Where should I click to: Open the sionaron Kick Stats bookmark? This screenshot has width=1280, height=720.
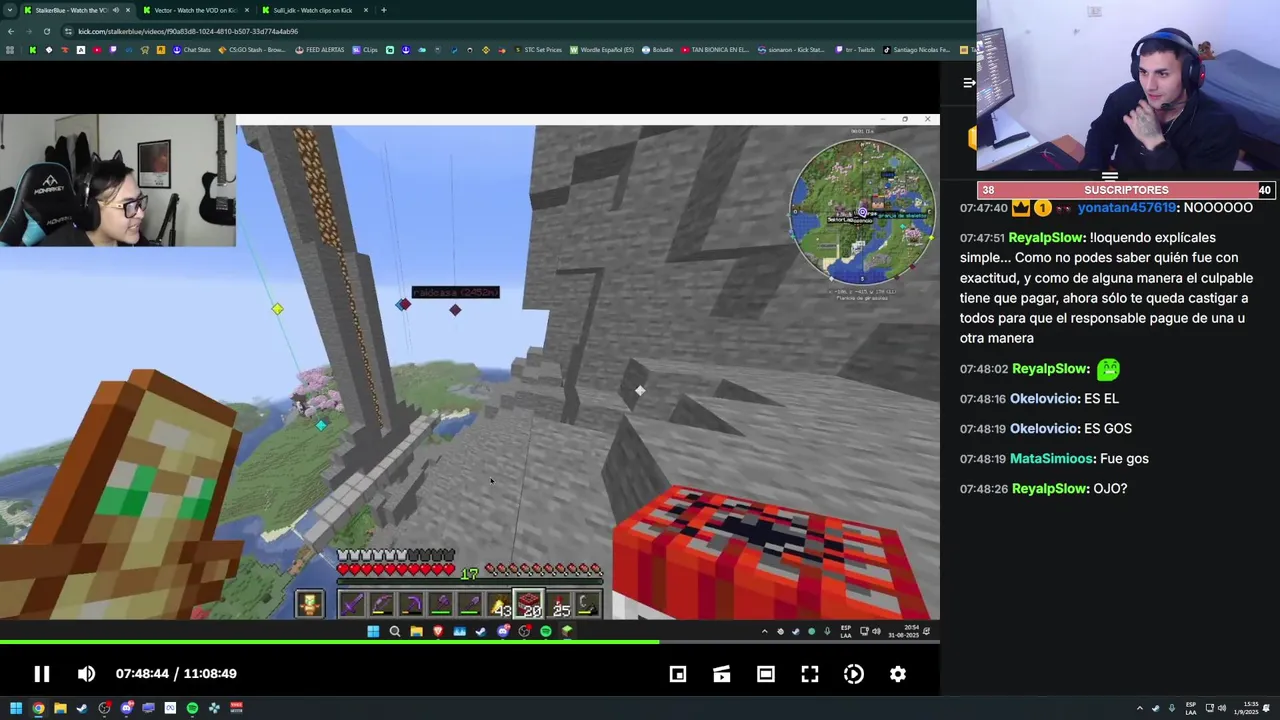click(x=791, y=50)
